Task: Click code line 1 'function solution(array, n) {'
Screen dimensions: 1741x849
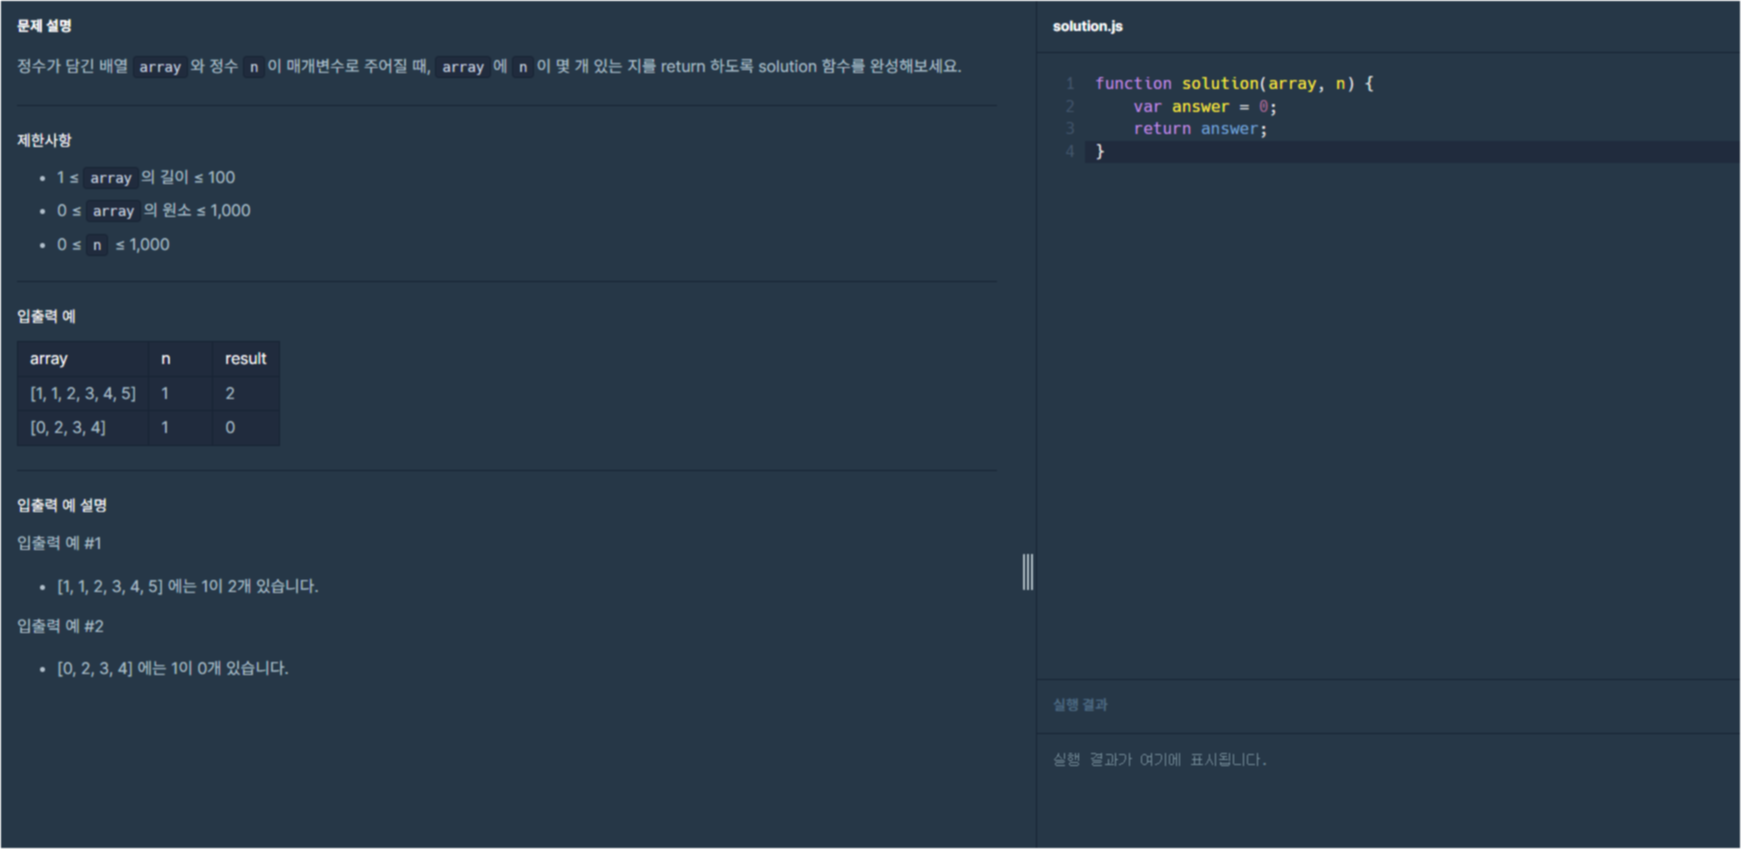Action: tap(1234, 84)
